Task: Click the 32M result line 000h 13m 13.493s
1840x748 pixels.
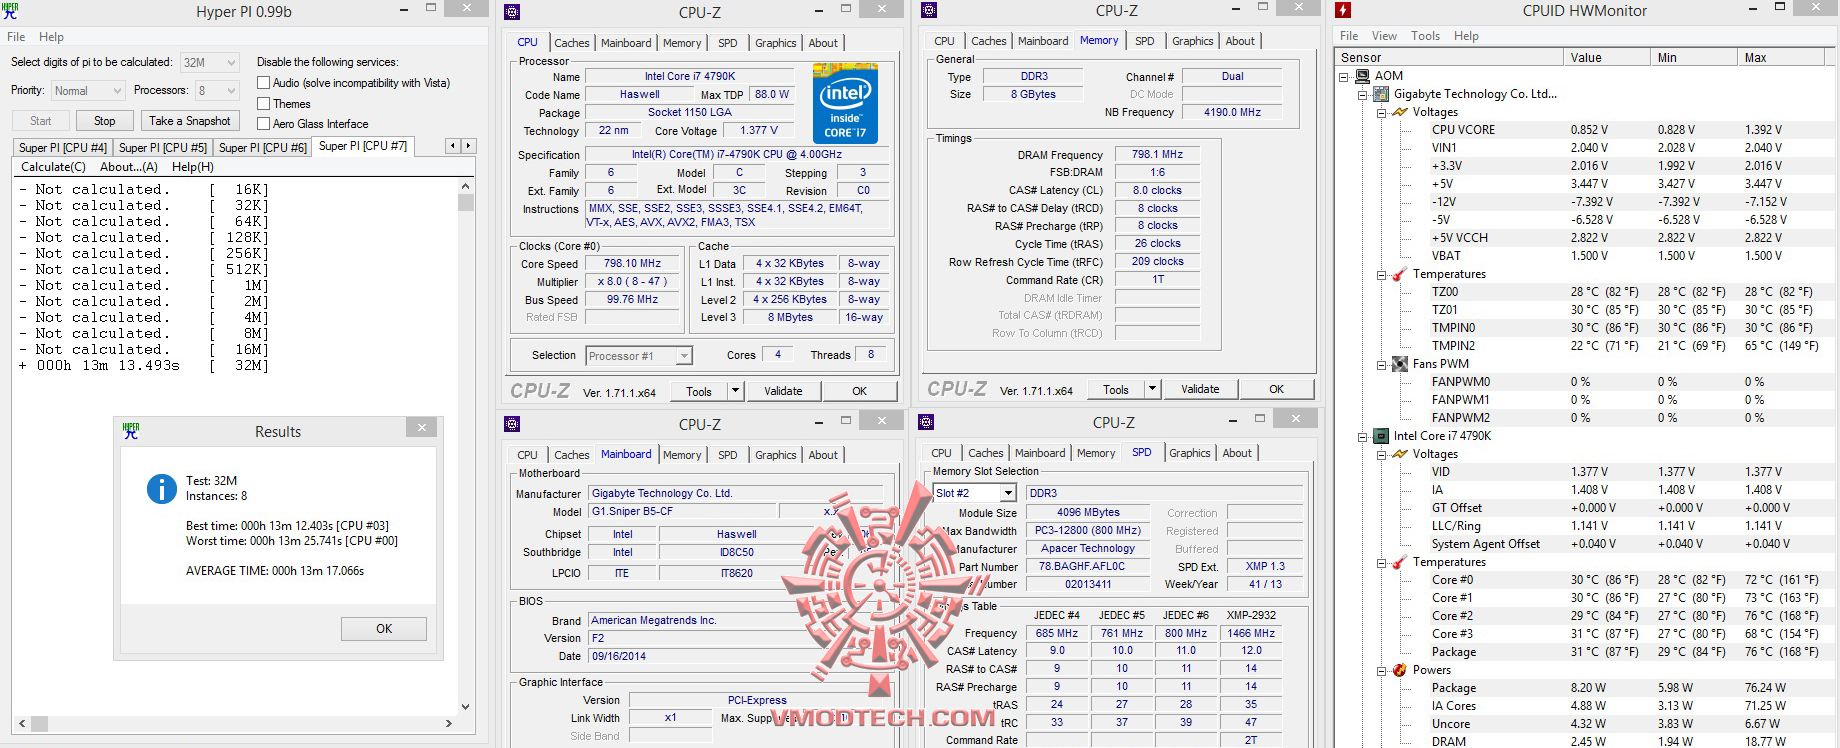Action: click(144, 366)
